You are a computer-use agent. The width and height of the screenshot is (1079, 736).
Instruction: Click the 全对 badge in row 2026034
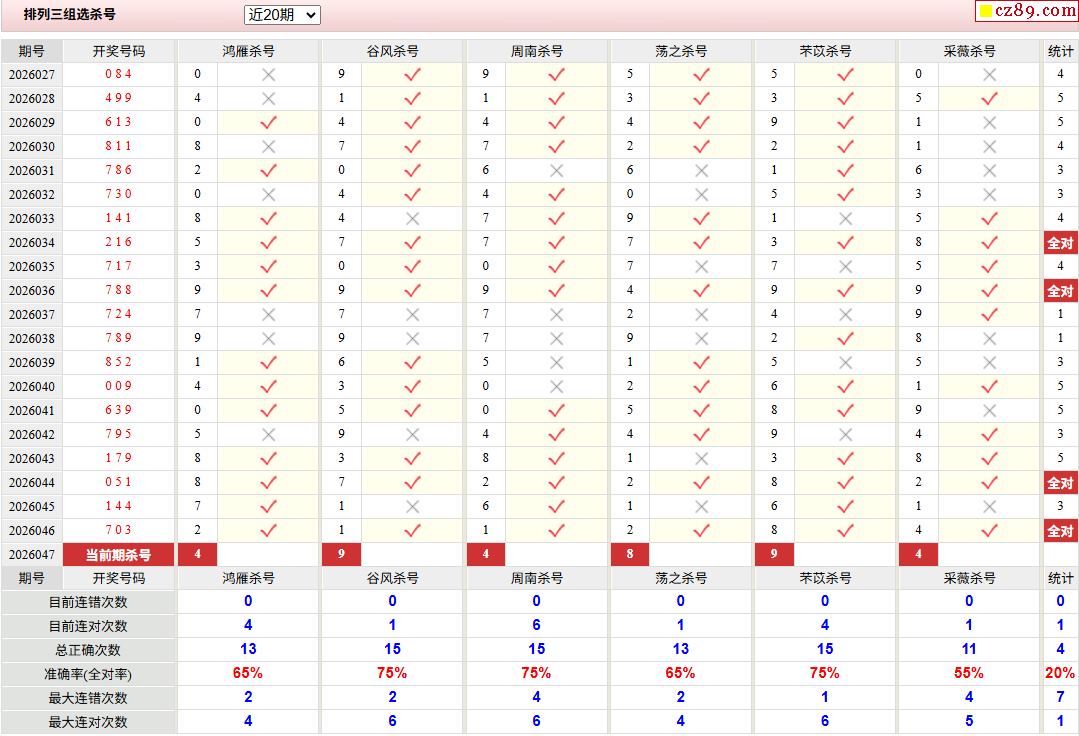pos(1060,243)
